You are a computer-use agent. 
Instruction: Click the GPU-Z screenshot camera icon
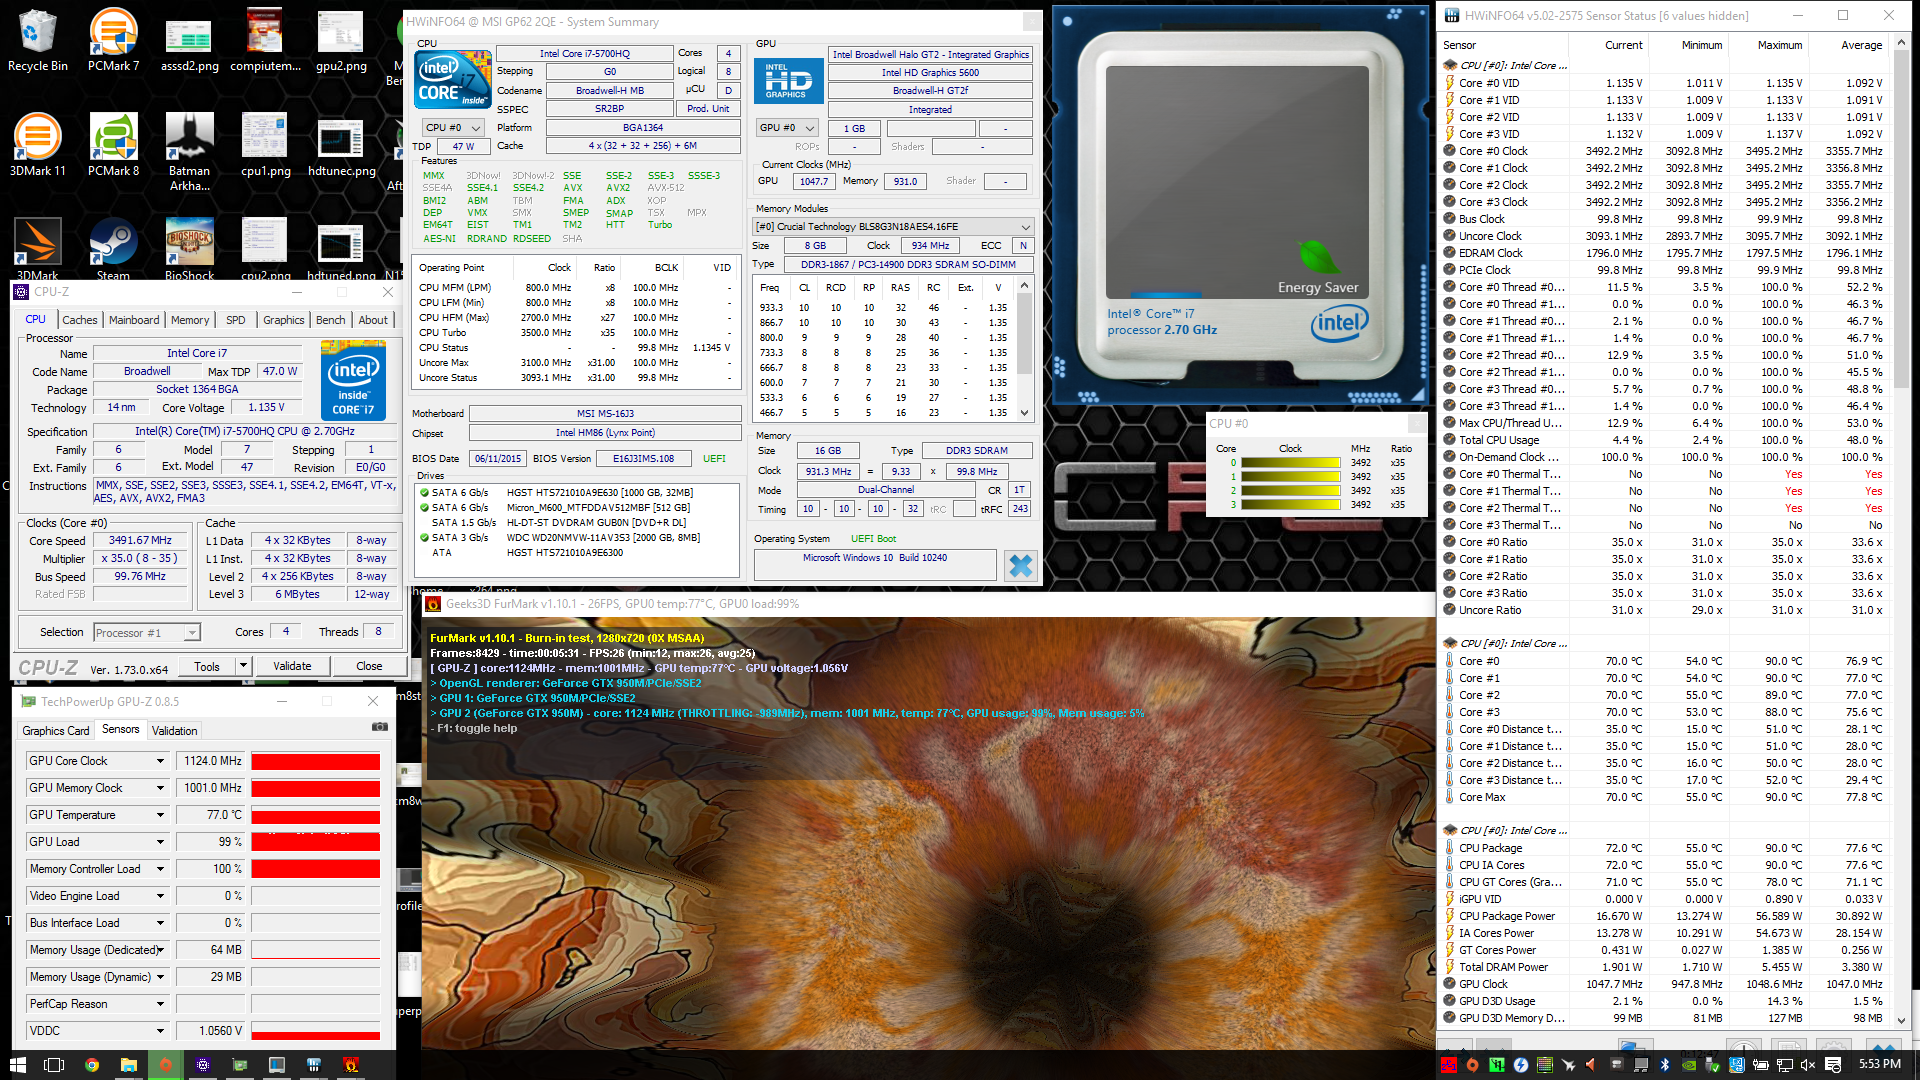point(379,727)
